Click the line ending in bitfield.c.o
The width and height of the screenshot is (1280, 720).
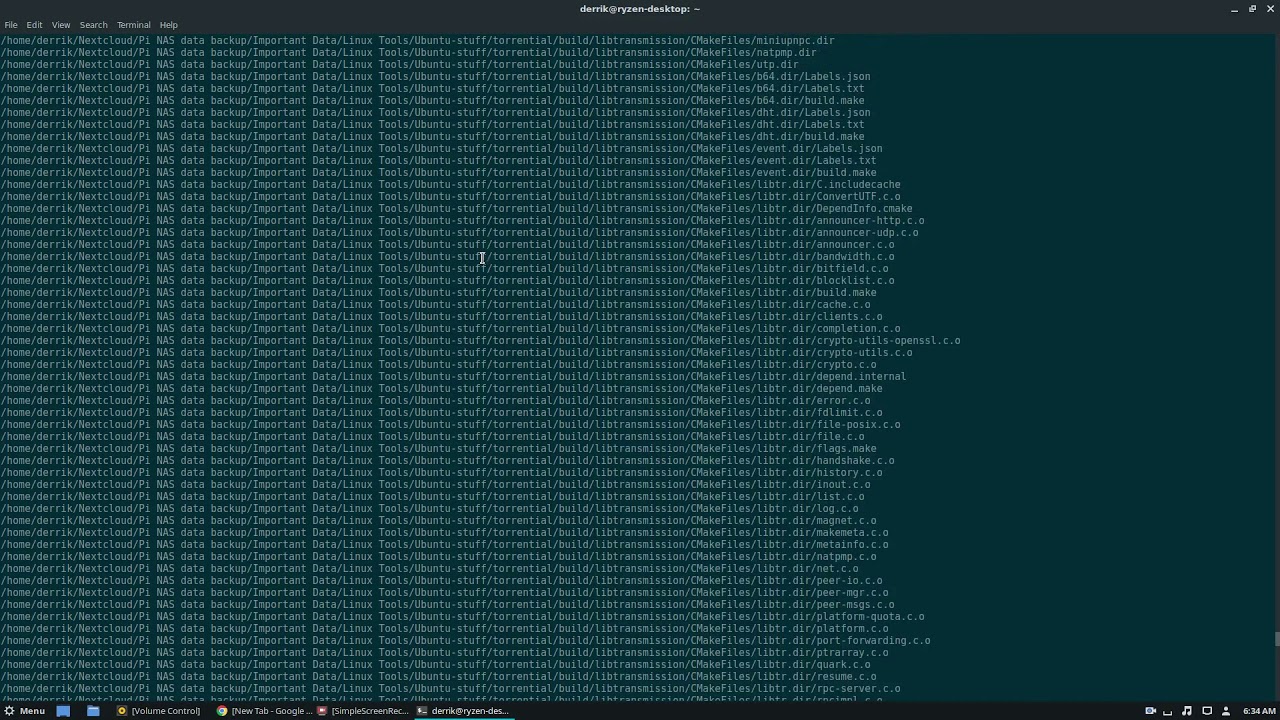[444, 268]
